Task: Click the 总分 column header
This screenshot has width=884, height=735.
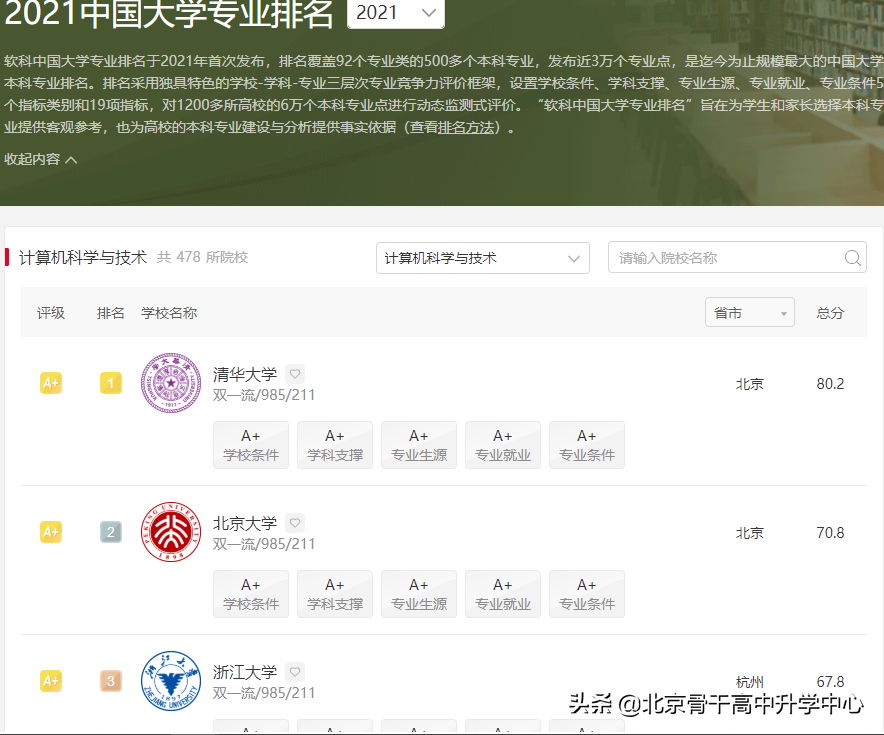Action: pos(830,313)
